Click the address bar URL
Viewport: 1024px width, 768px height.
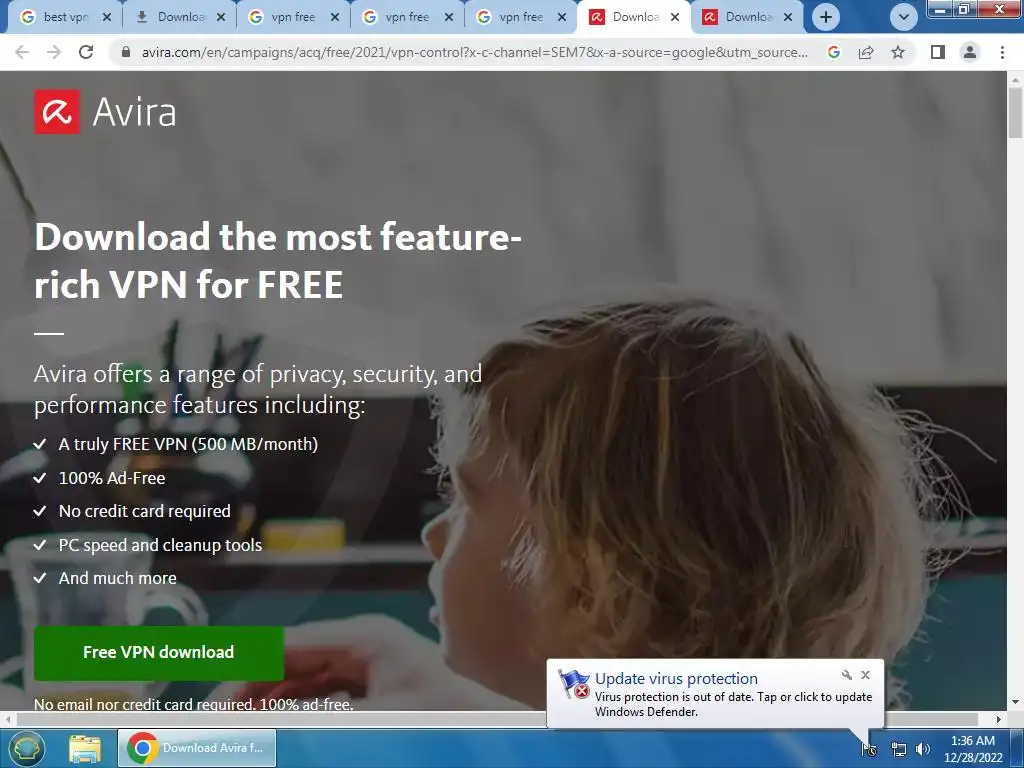[474, 52]
